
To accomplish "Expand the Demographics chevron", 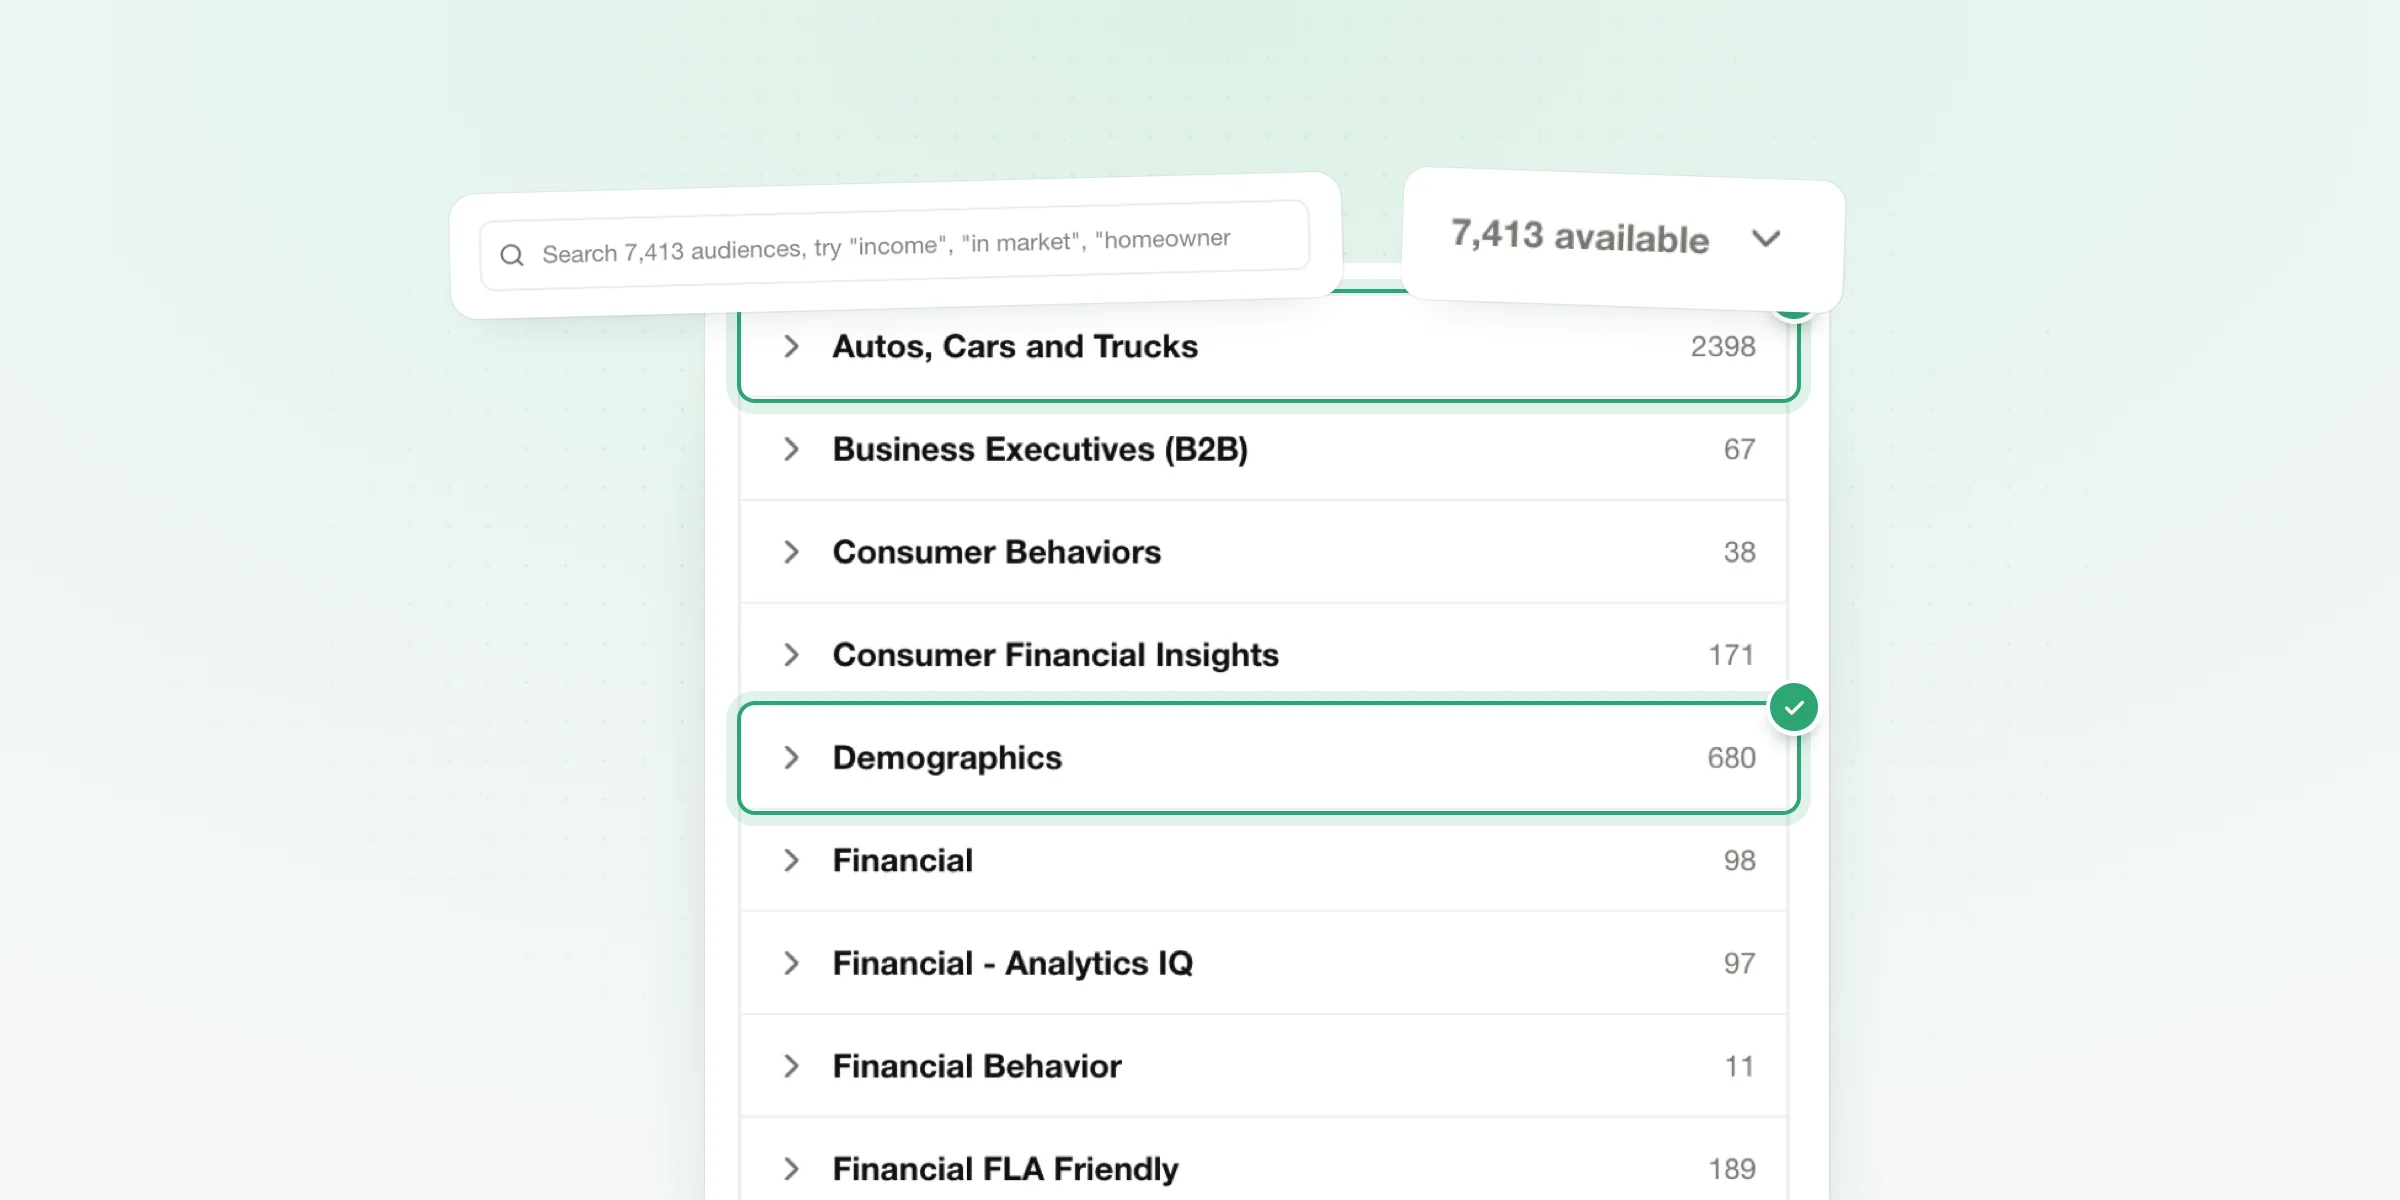I will pyautogui.click(x=791, y=758).
